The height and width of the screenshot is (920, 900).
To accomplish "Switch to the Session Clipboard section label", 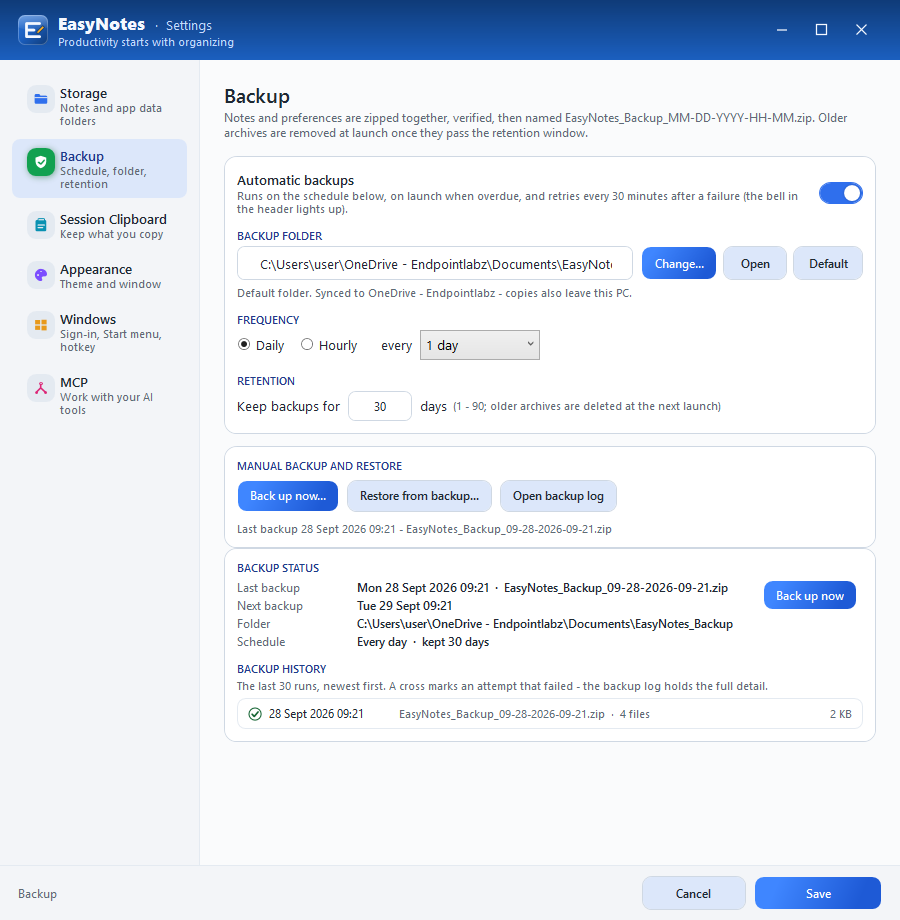I will coord(113,219).
